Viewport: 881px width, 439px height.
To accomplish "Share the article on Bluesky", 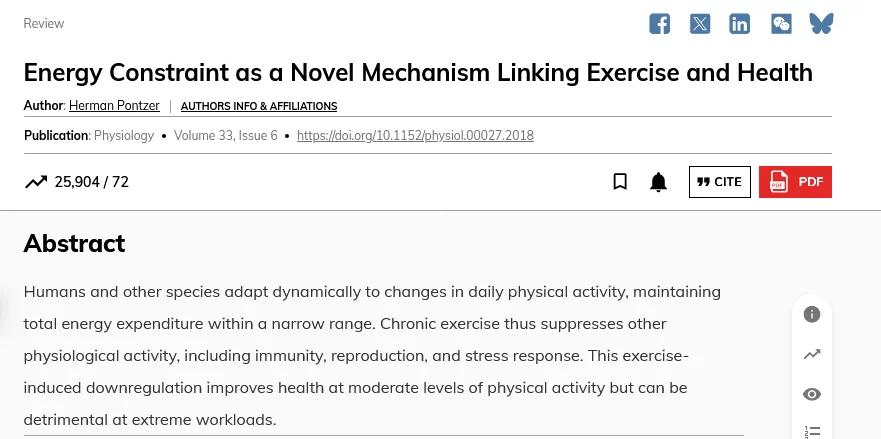I will [821, 24].
